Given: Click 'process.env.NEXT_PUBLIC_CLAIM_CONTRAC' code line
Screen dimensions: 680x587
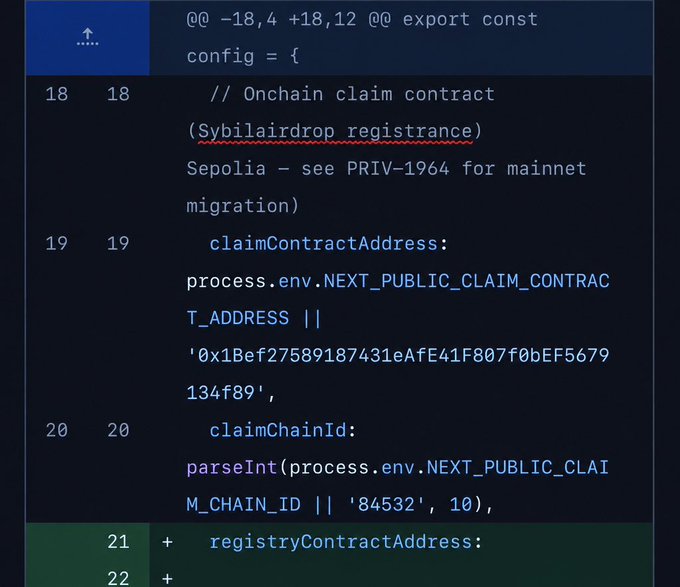Looking at the screenshot, I should coord(398,281).
